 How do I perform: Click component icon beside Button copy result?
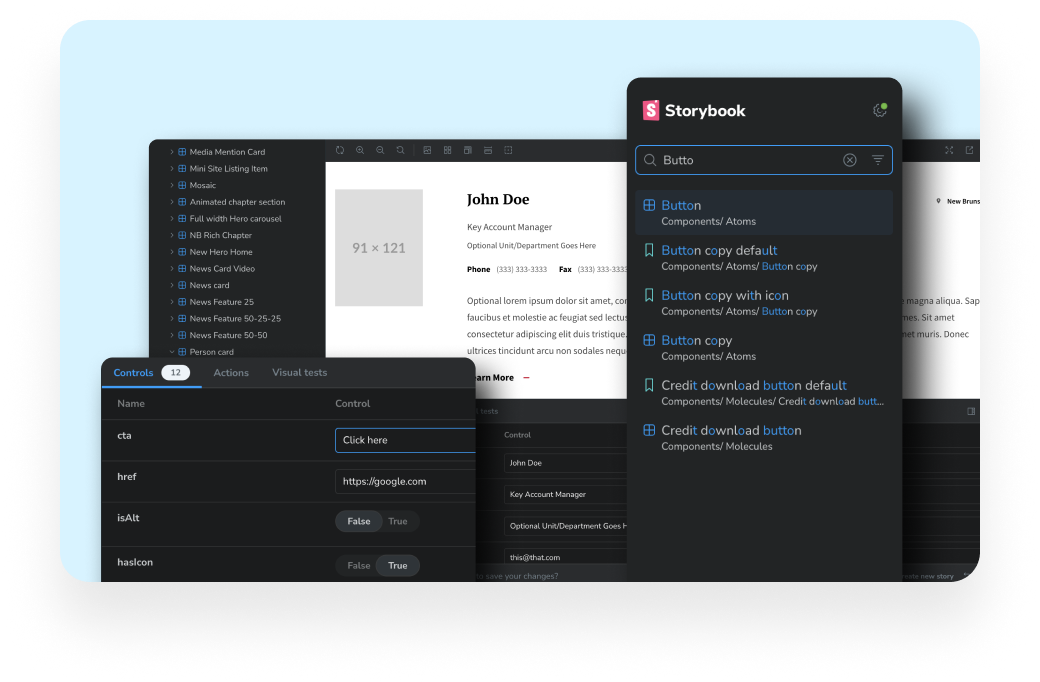(649, 340)
